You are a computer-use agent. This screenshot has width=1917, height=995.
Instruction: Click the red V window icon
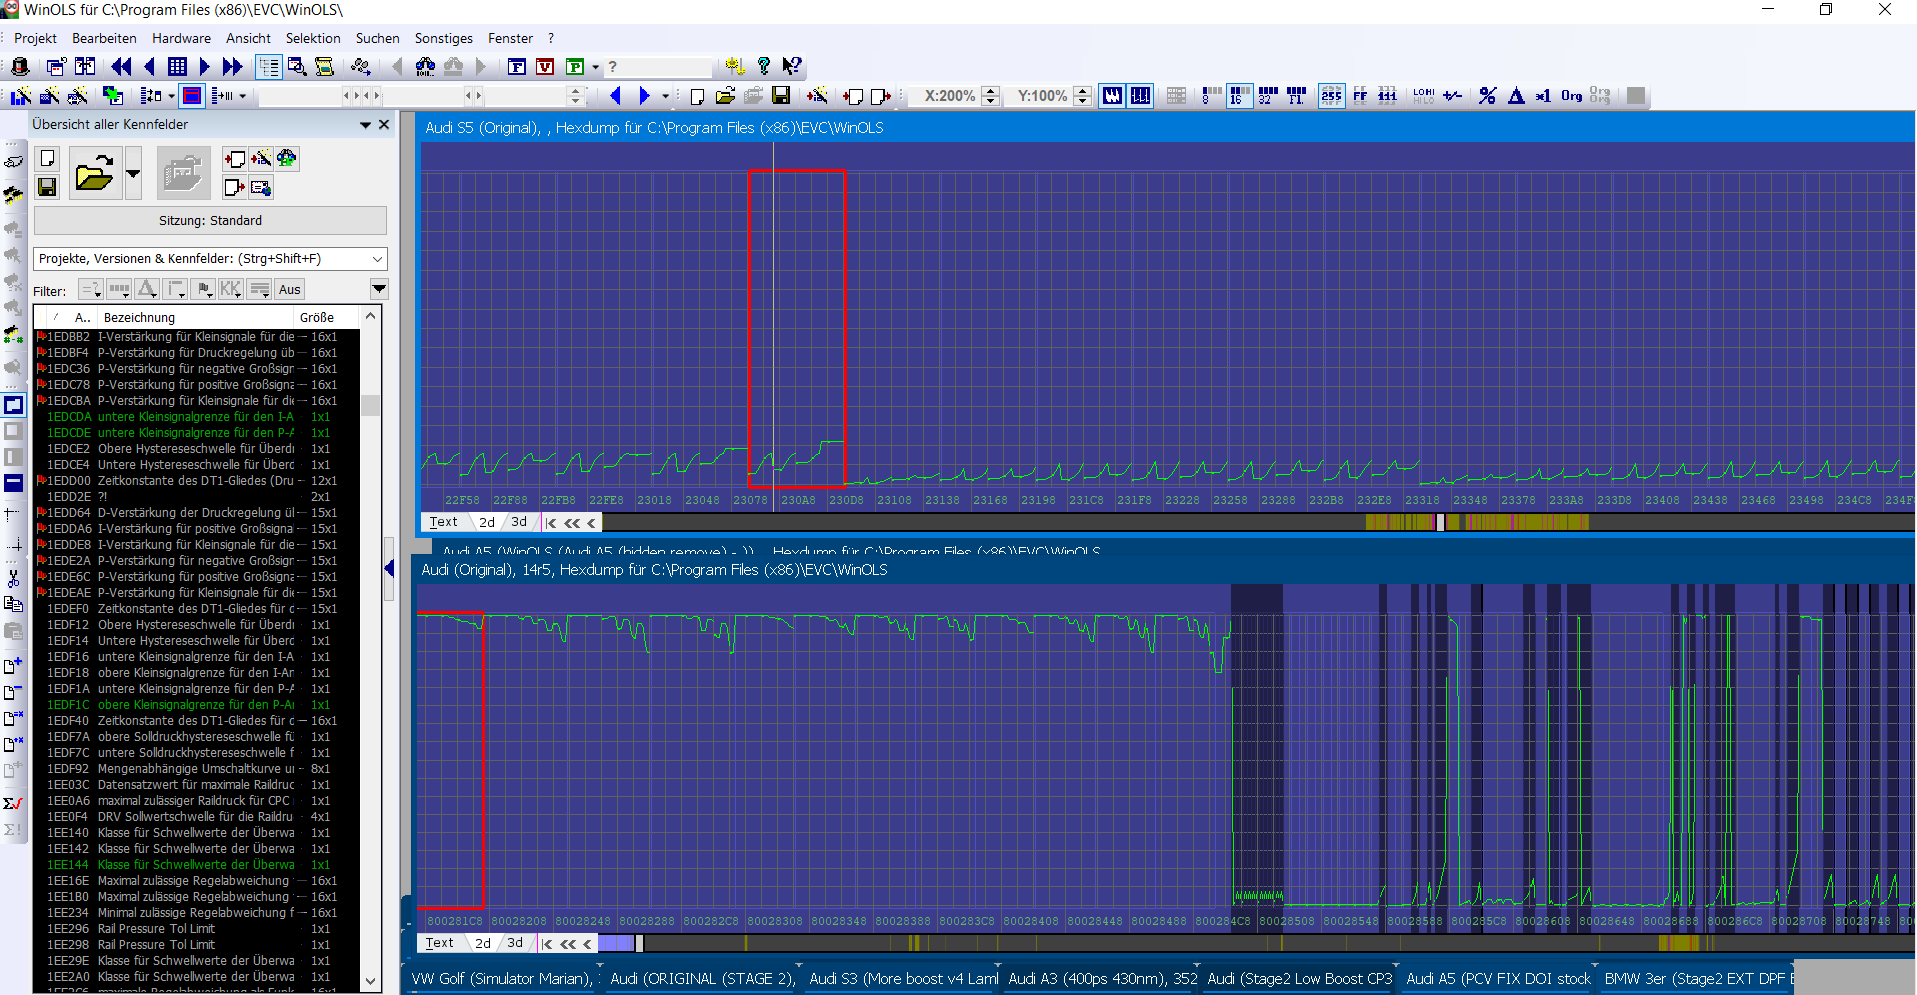click(545, 66)
